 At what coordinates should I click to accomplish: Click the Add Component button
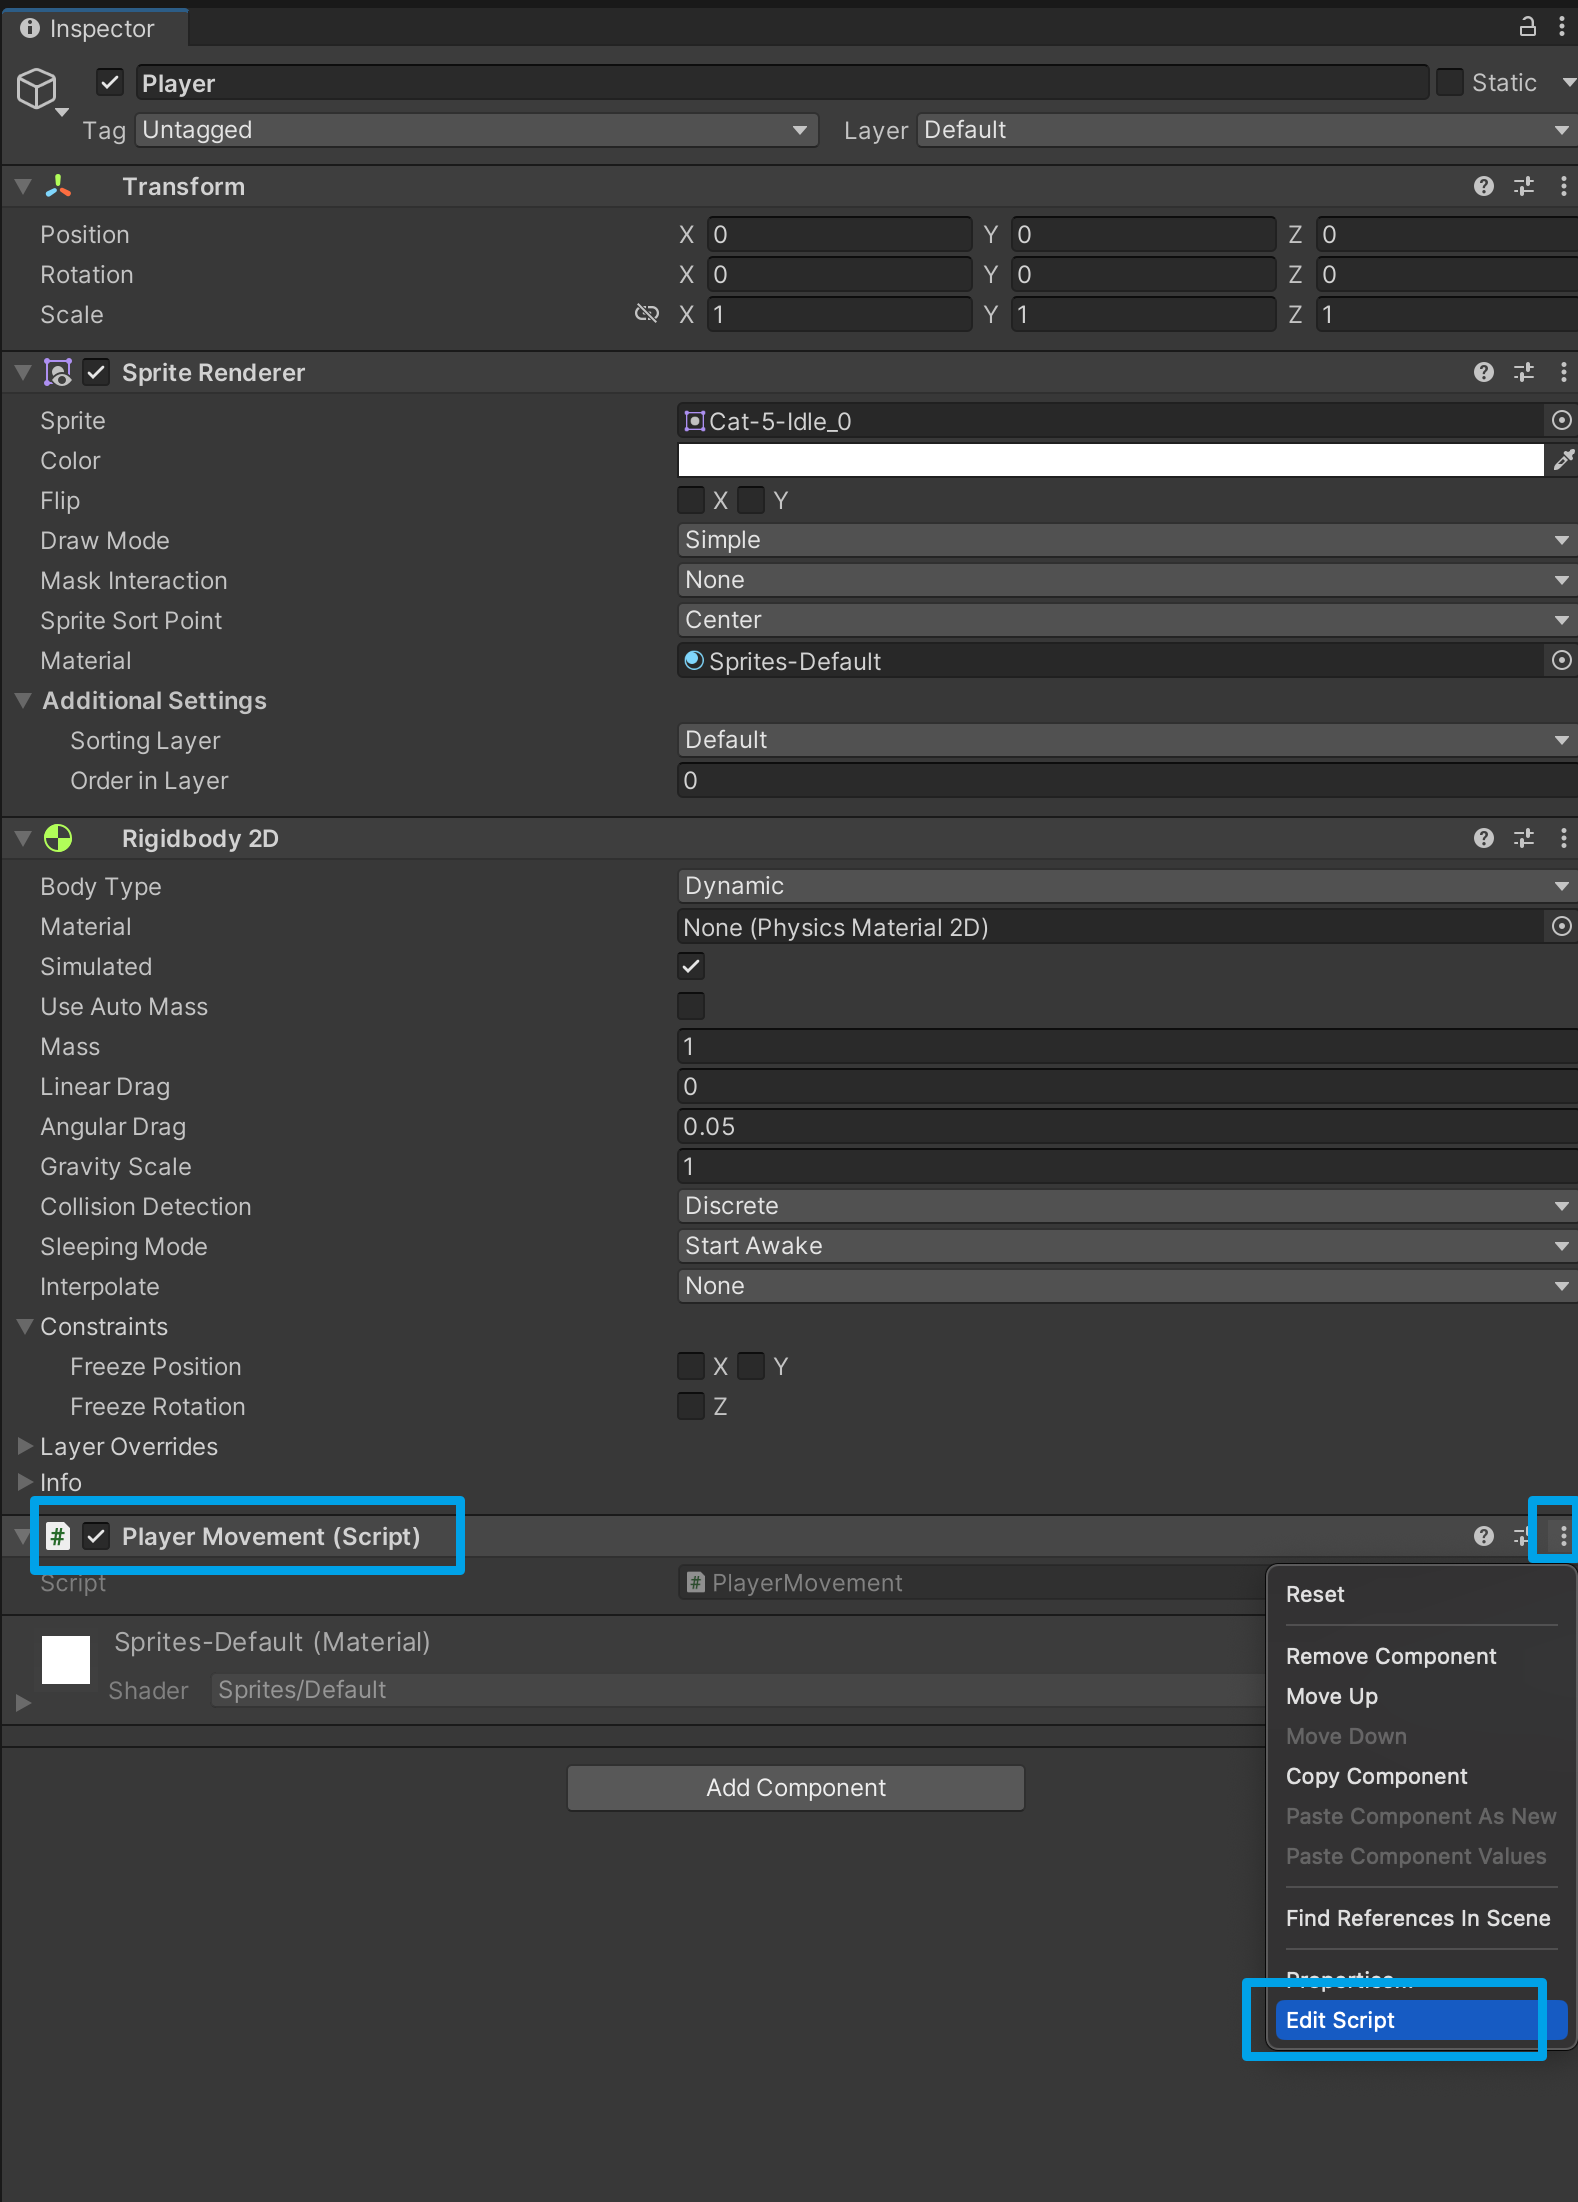pos(796,1787)
